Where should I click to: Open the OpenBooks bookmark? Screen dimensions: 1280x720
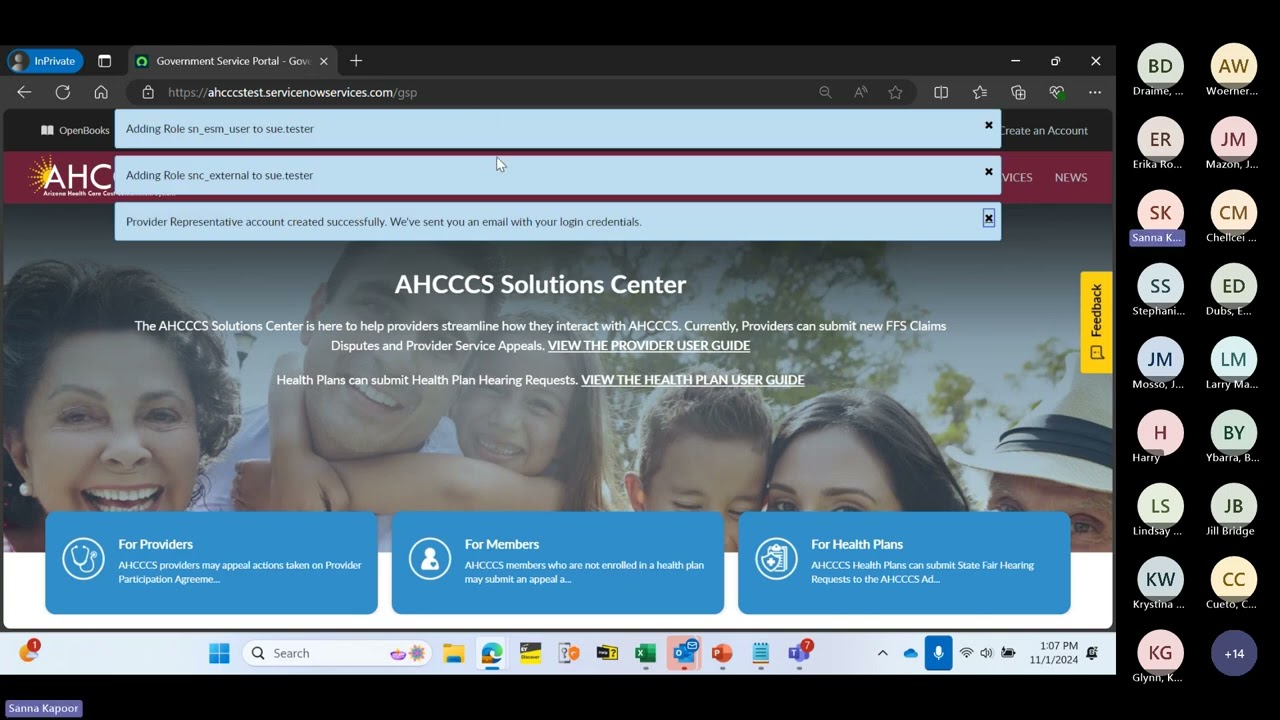tap(75, 130)
